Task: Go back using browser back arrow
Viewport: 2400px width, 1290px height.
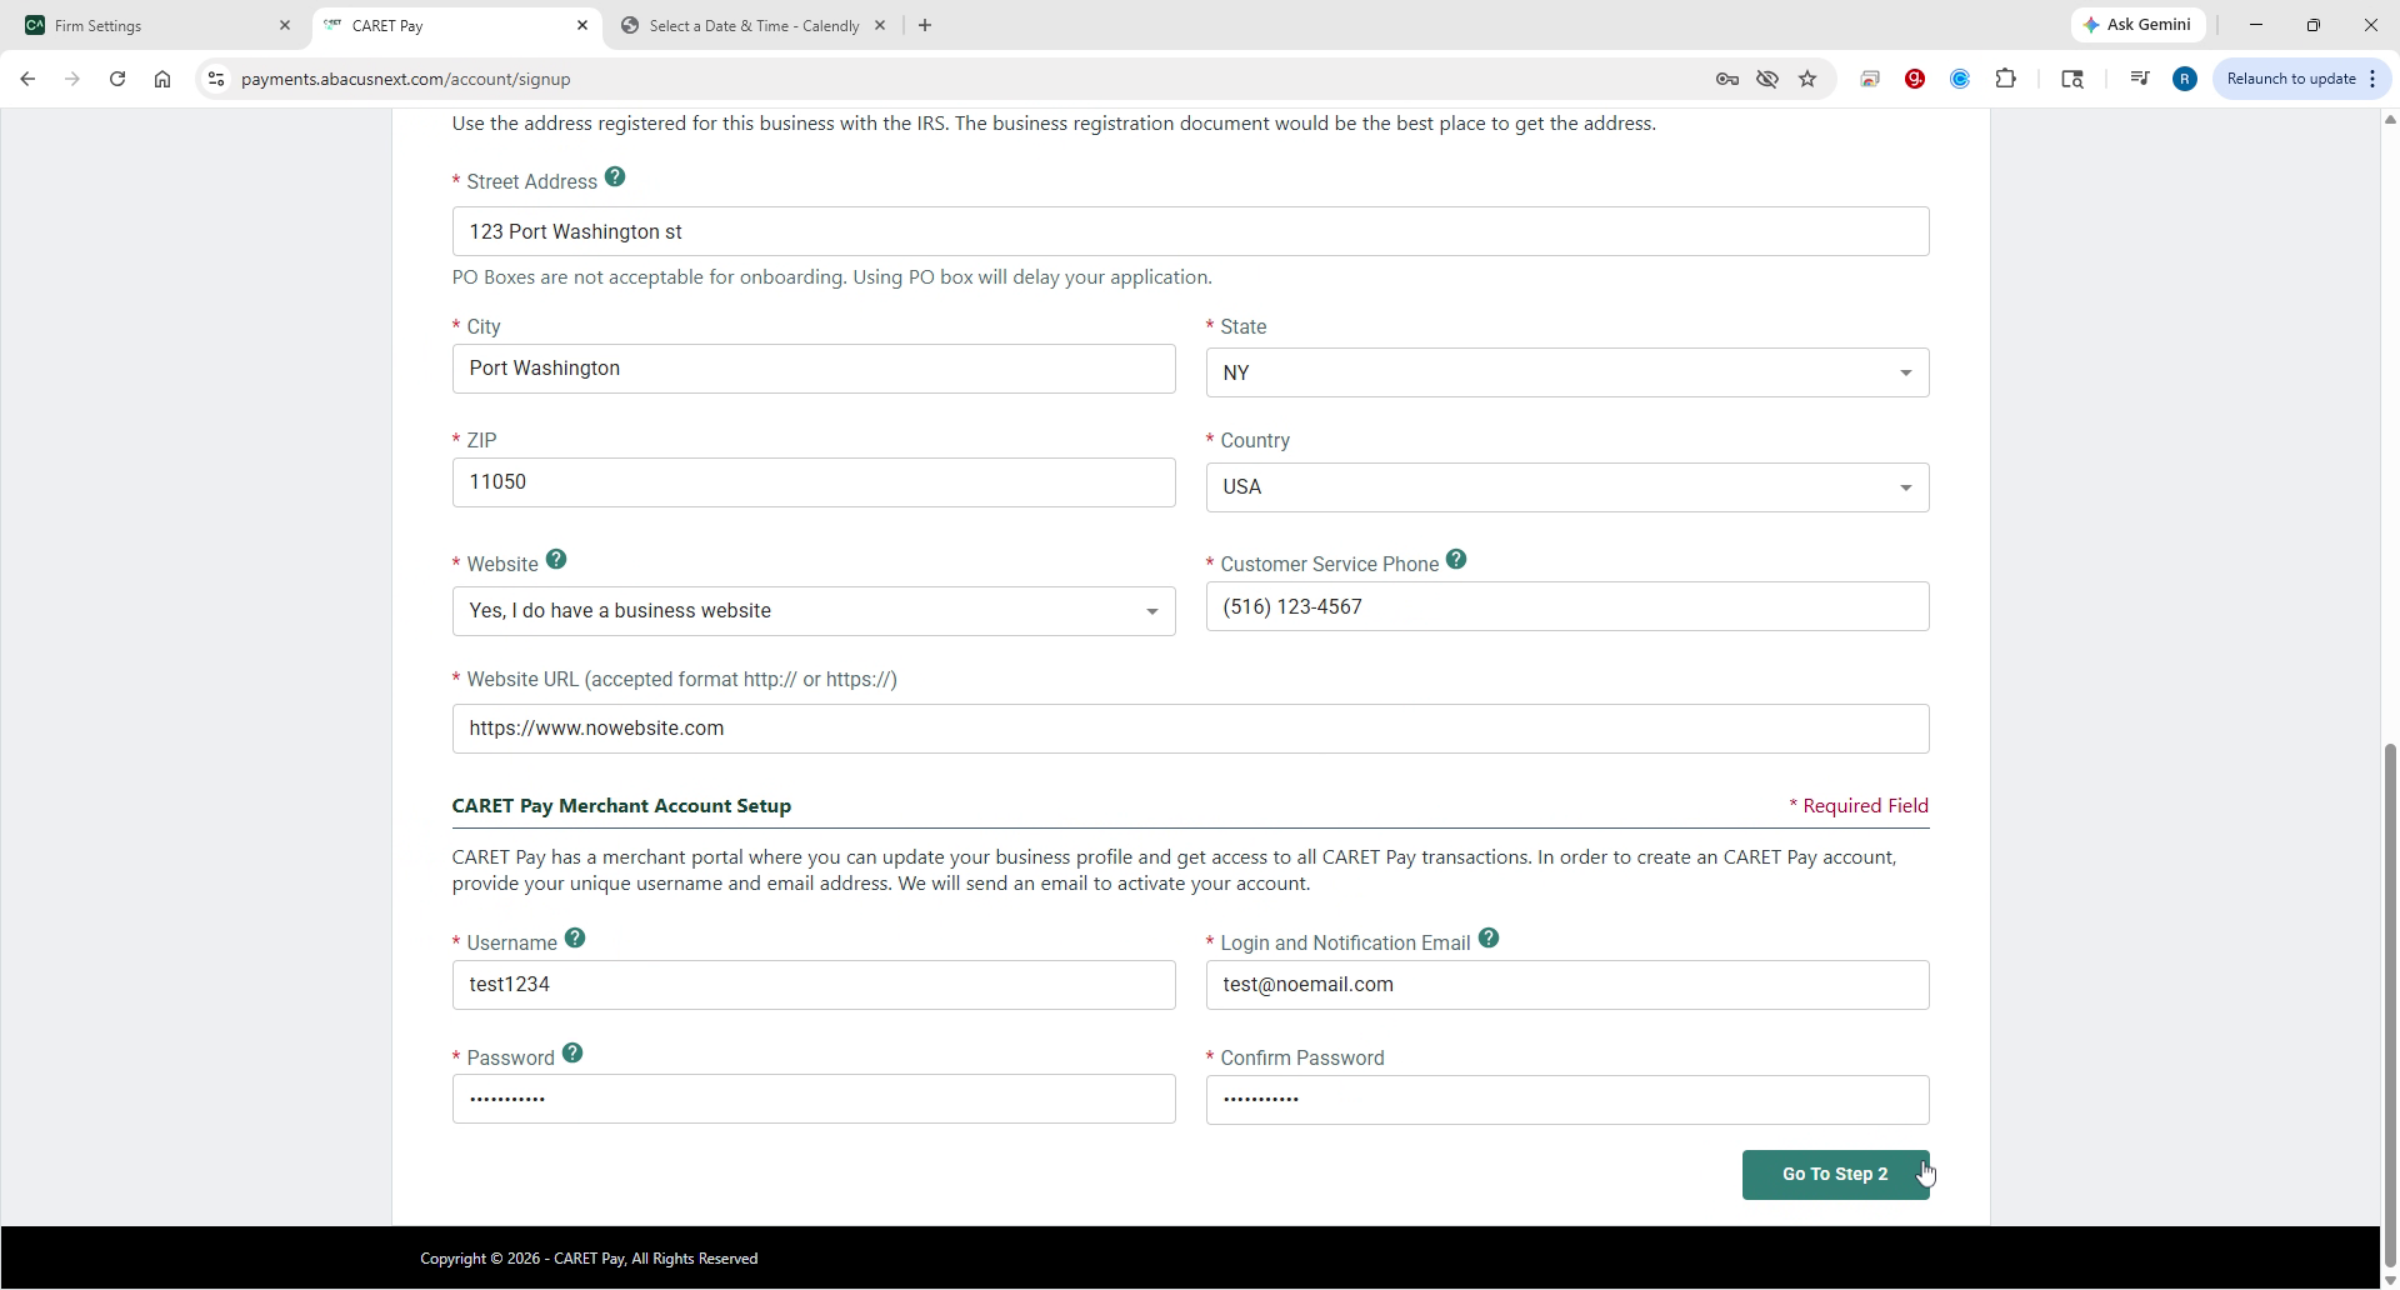Action: pos(27,79)
